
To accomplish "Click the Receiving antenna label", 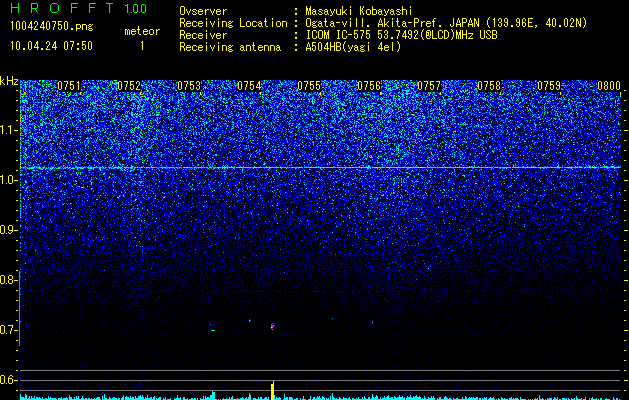I will click(x=230, y=47).
